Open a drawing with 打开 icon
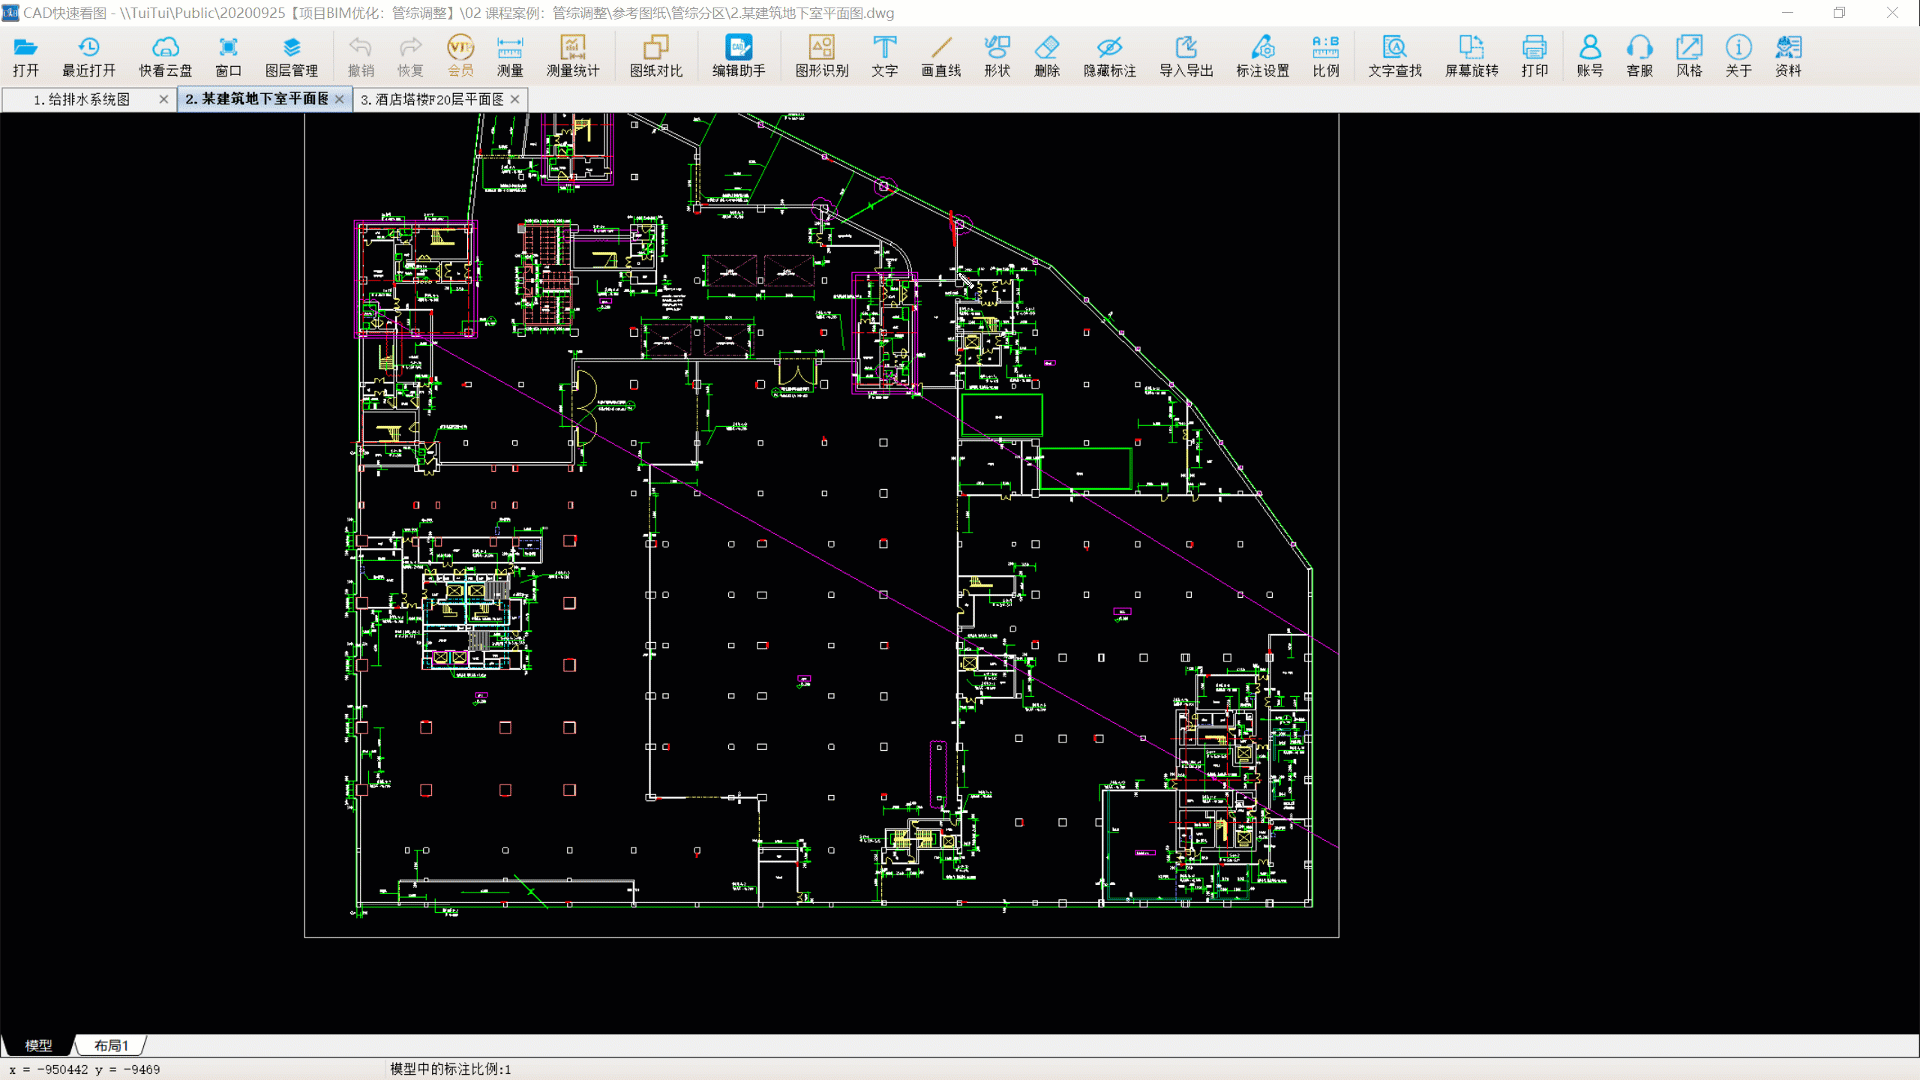Viewport: 1920px width, 1080px height. (x=26, y=56)
